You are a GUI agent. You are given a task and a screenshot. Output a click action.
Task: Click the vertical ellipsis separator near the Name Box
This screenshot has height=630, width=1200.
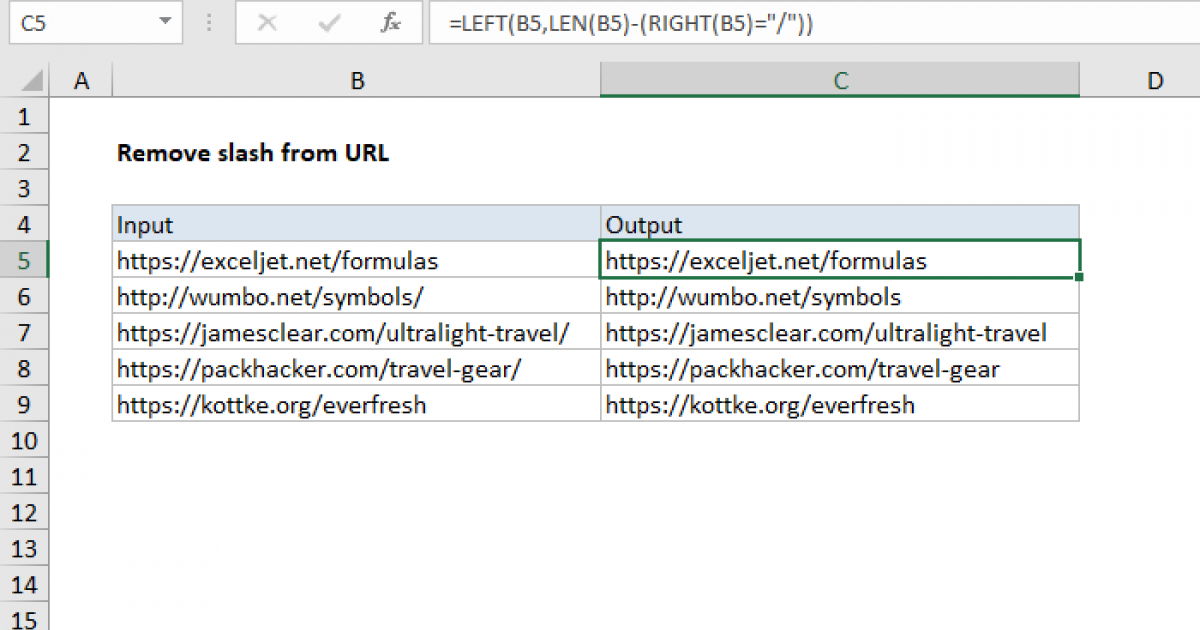208,23
